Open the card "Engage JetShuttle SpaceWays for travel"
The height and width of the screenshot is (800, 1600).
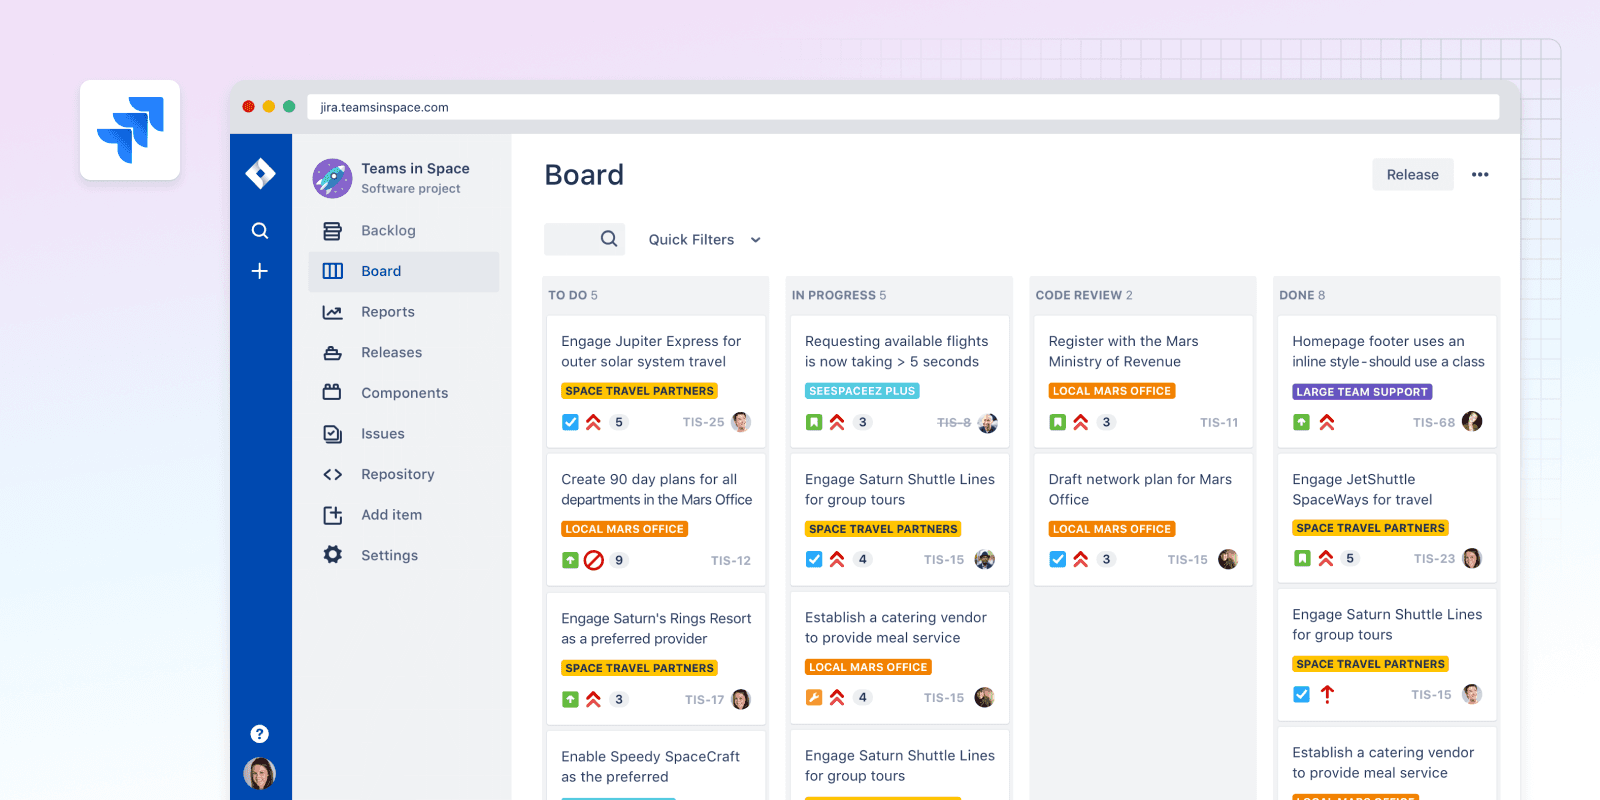1387,518
